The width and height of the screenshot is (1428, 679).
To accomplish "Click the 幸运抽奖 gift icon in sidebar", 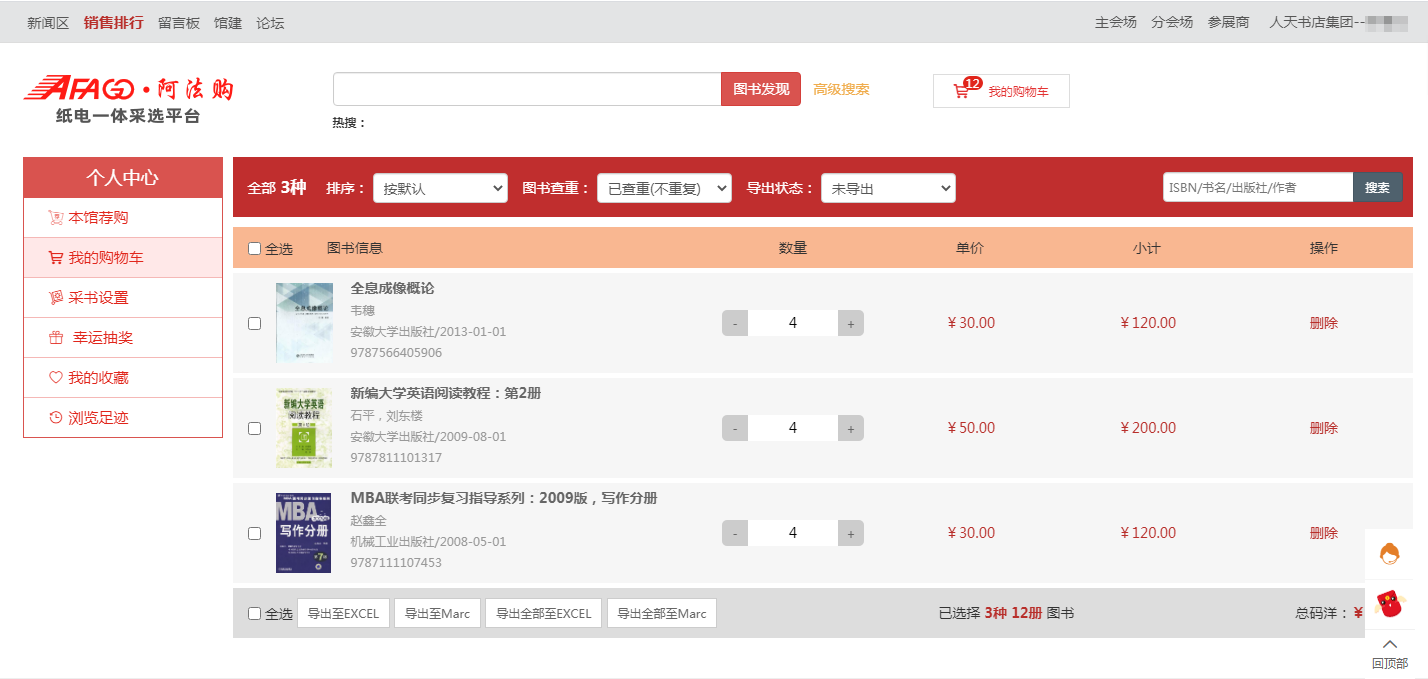I will (x=56, y=338).
